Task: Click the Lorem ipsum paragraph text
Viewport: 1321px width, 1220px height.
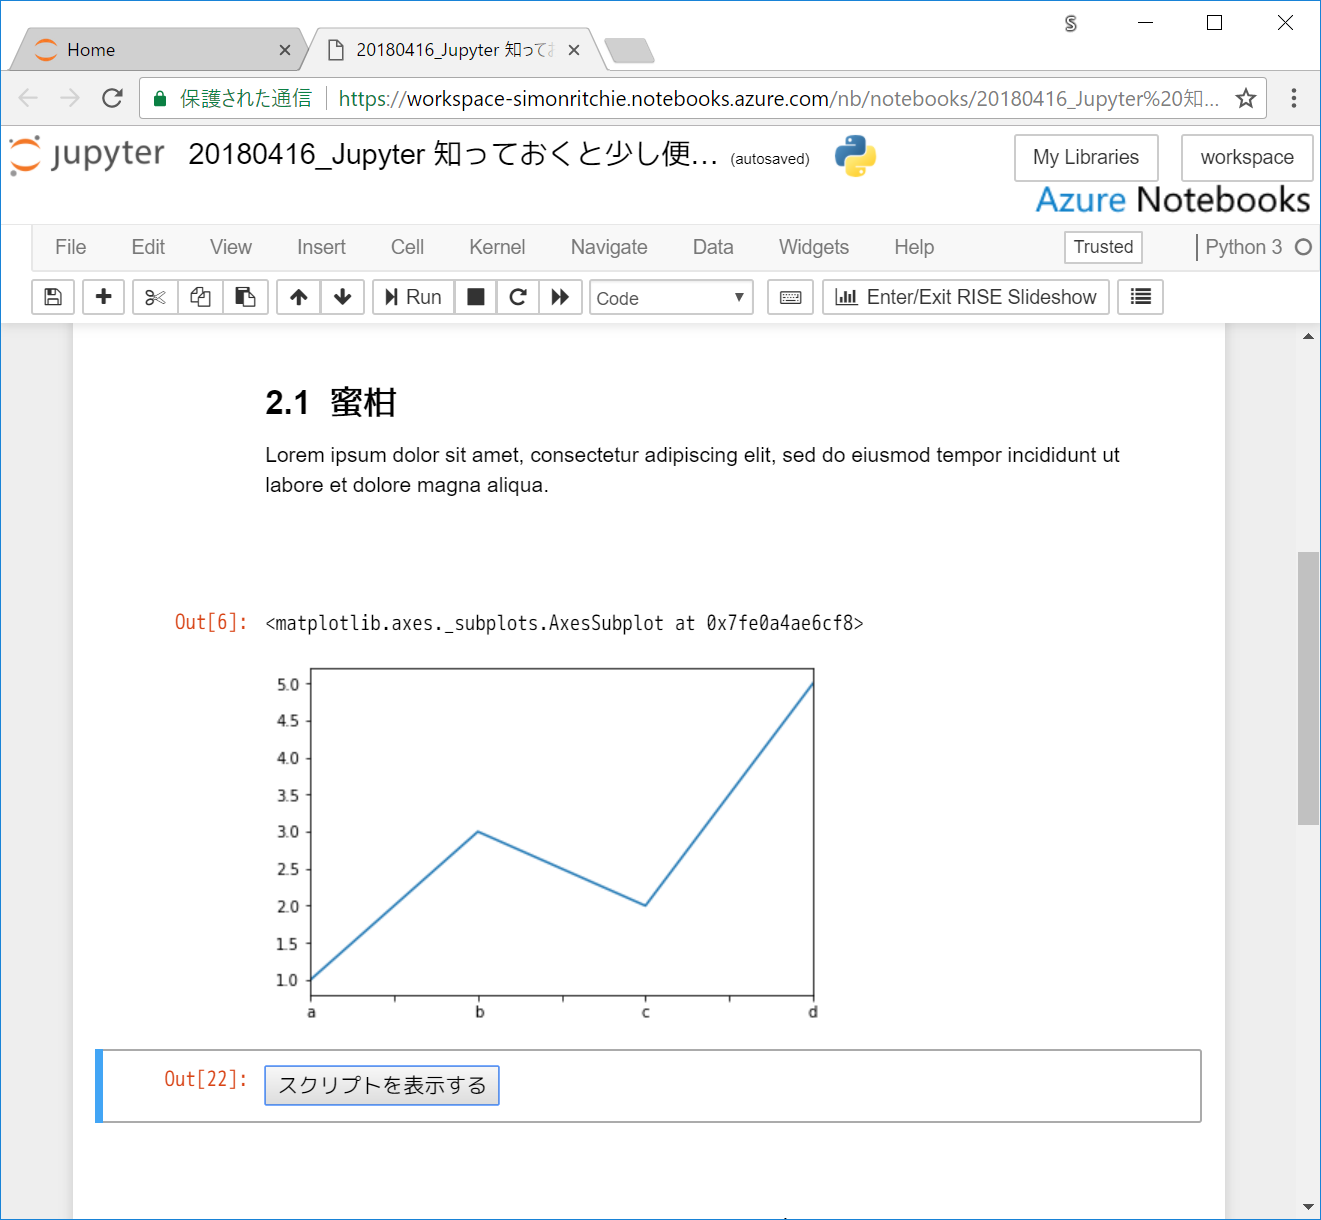Action: 692,470
